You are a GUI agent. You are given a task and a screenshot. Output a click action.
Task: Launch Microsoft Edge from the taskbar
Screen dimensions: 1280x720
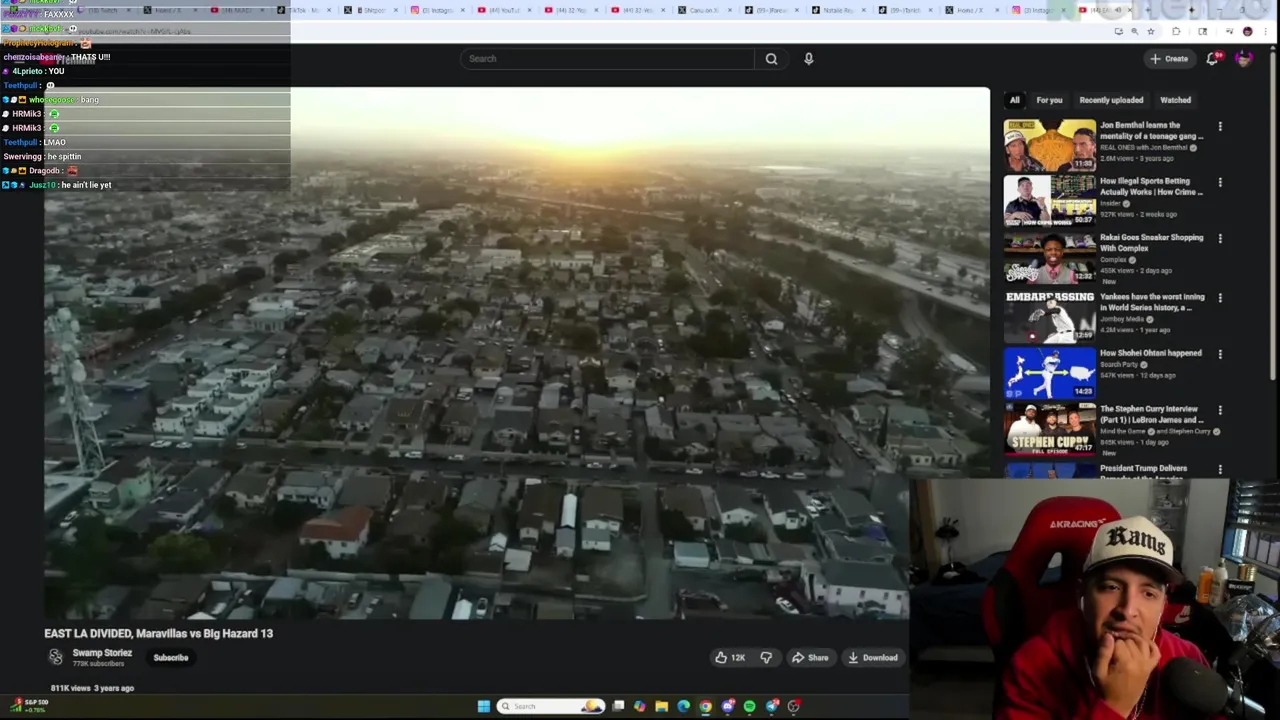click(x=683, y=706)
